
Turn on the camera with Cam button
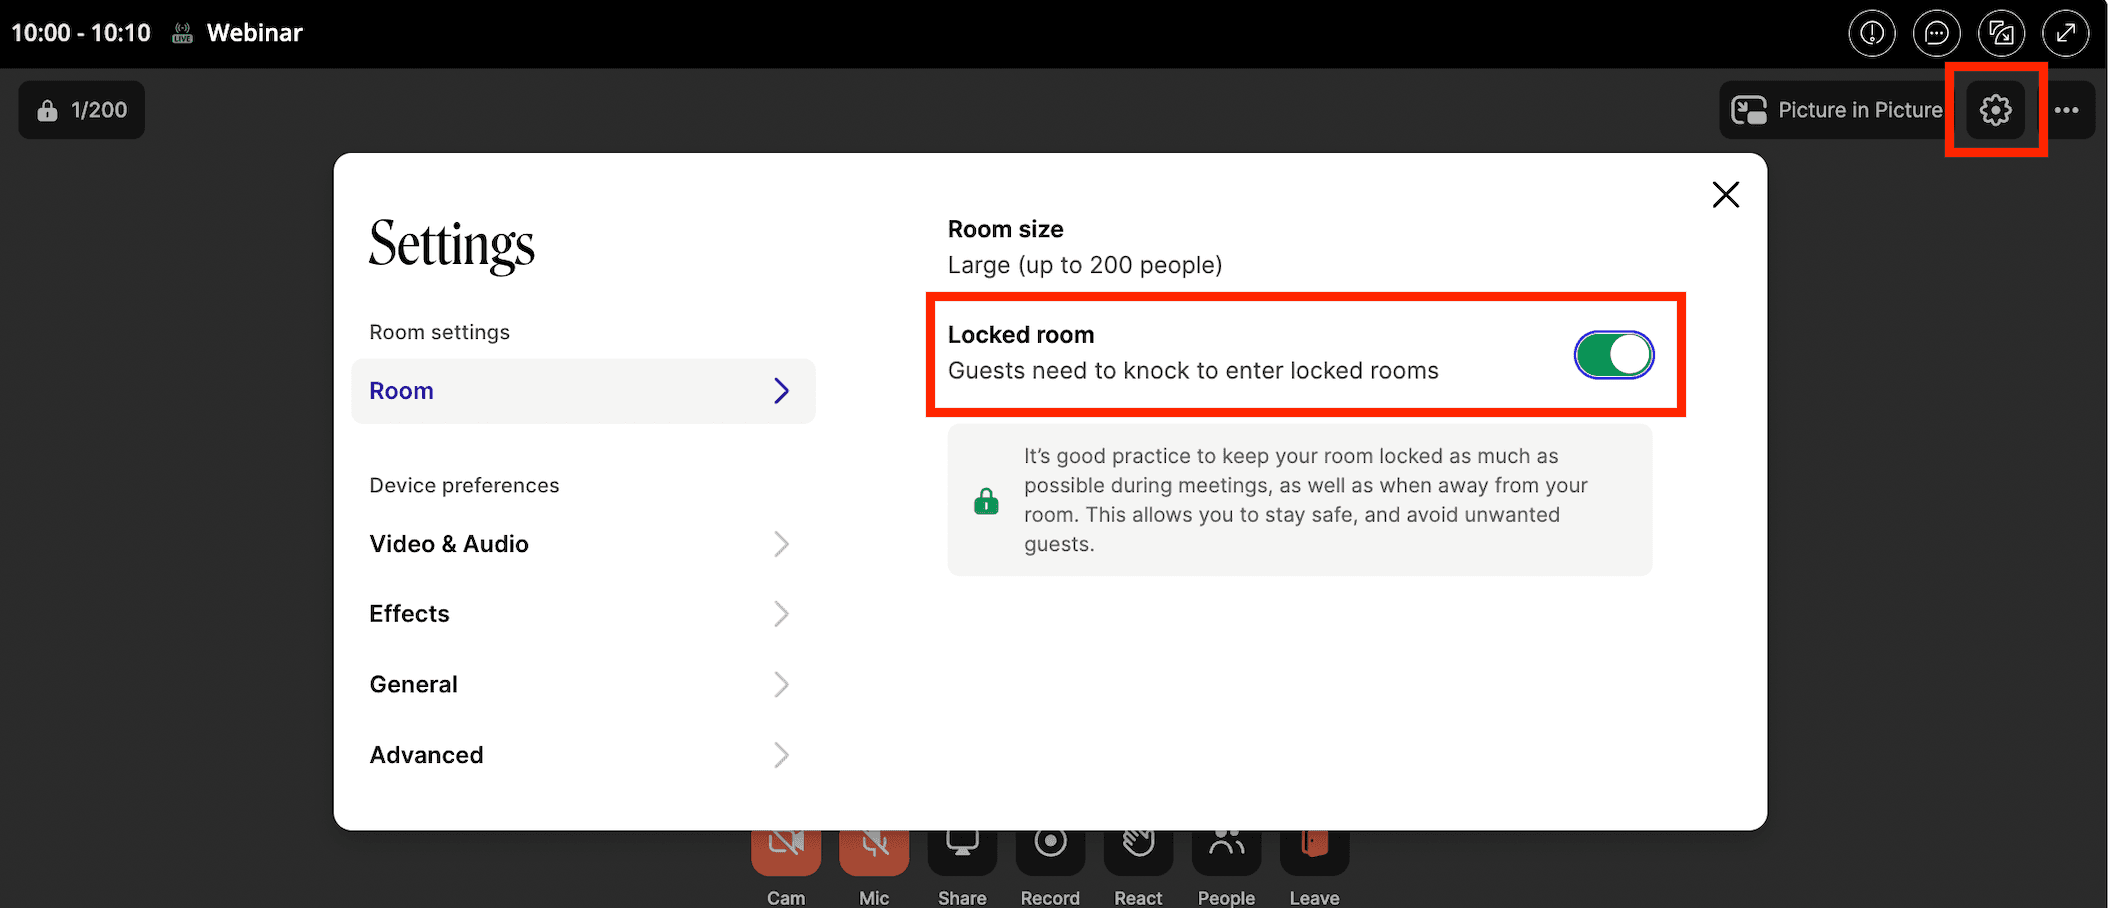[786, 846]
